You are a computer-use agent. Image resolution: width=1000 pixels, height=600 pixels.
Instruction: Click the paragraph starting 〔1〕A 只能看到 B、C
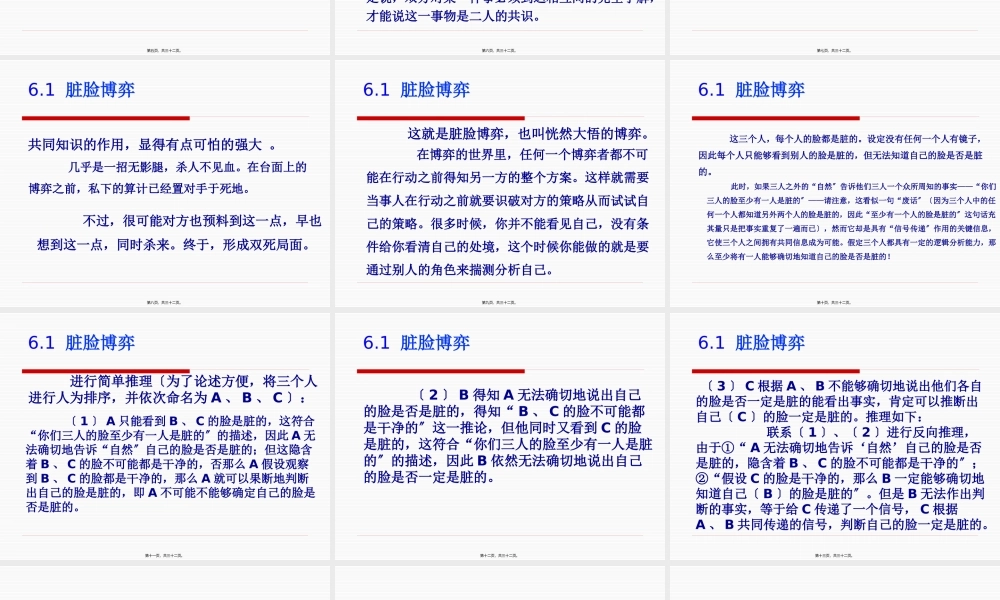(x=170, y=463)
